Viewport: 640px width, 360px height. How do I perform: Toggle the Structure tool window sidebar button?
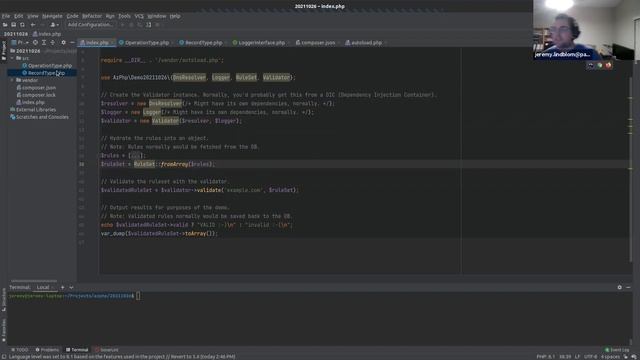click(4, 300)
